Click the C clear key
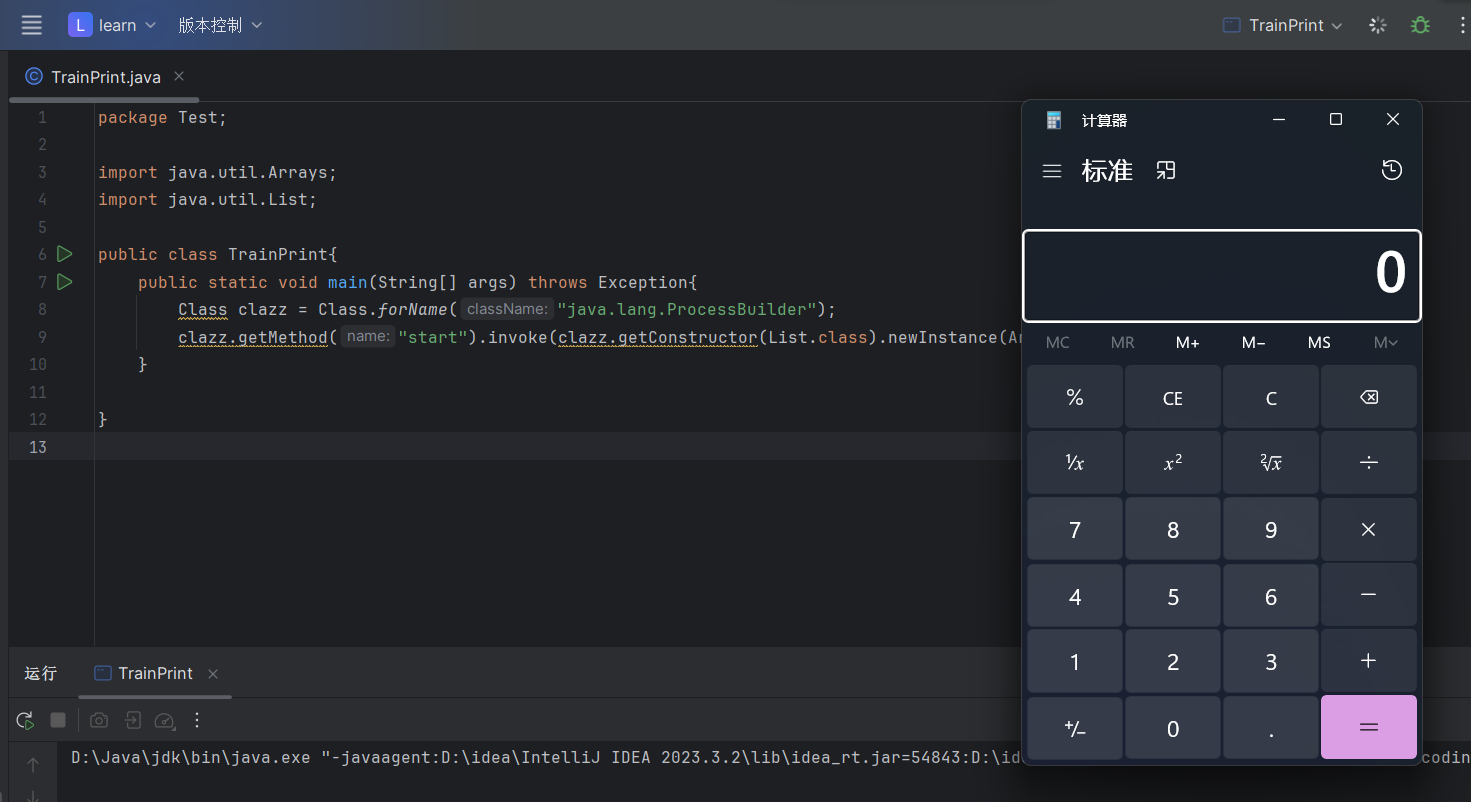Viewport: 1471px width, 802px height. 1271,397
